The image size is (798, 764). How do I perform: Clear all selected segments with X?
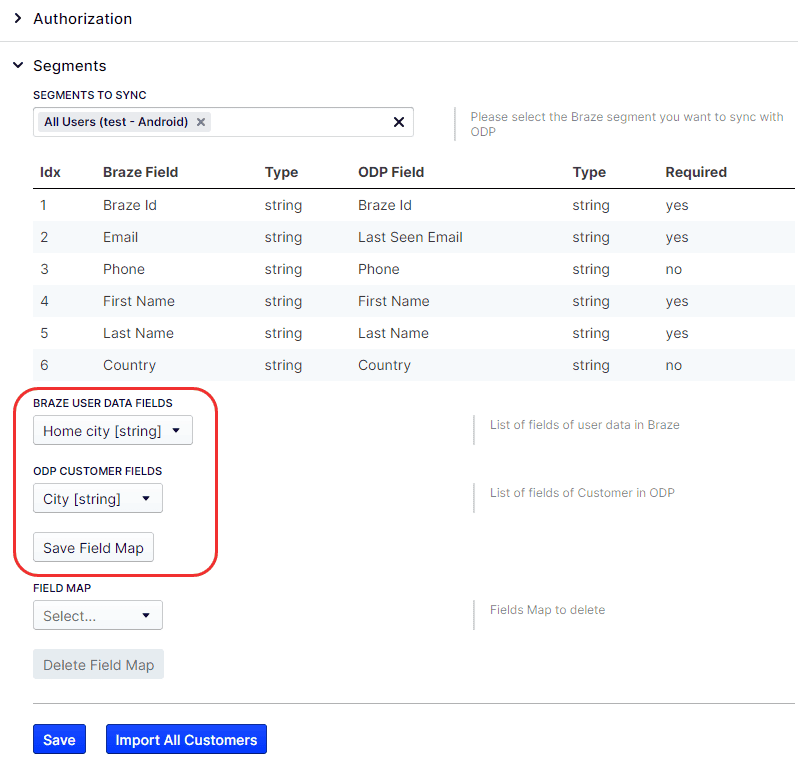coord(398,122)
